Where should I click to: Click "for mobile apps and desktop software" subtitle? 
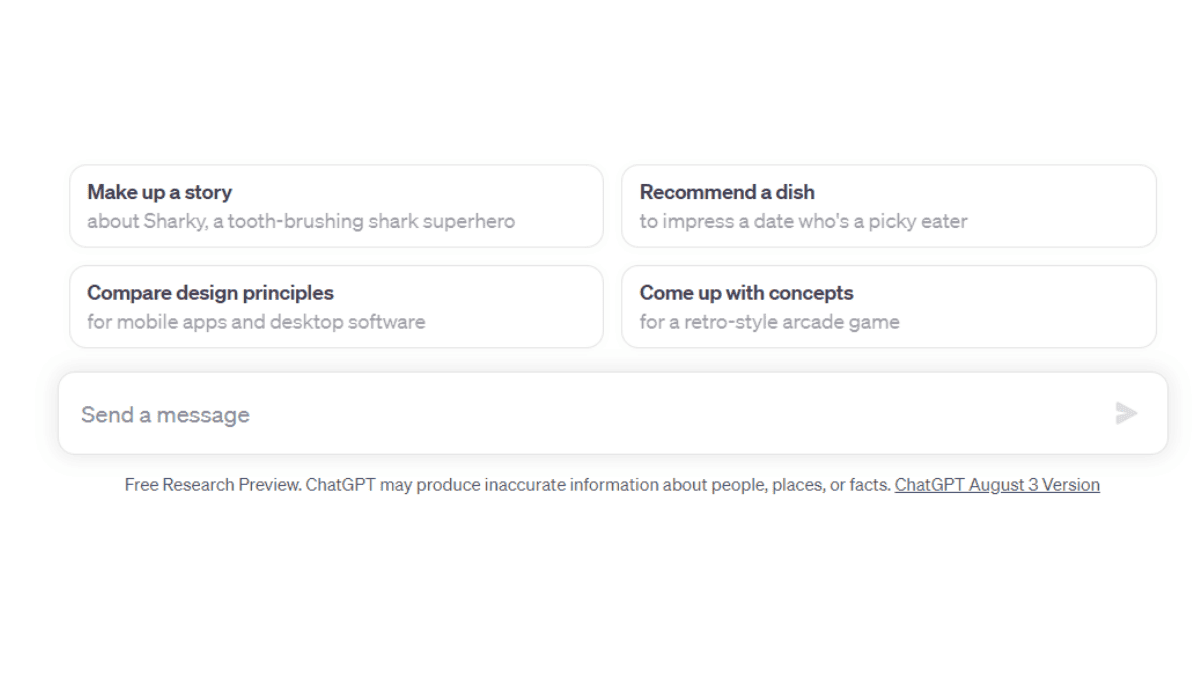coord(256,322)
